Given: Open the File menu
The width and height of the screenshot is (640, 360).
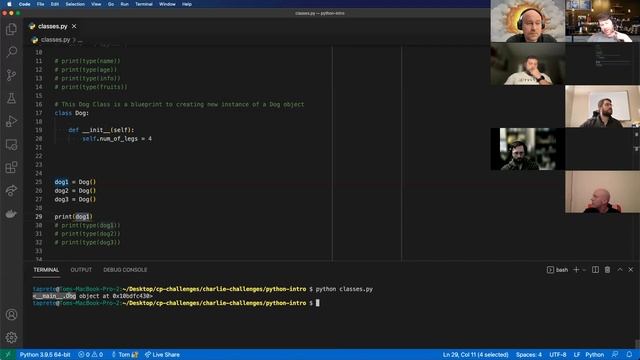Looking at the screenshot, I should 40,4.
